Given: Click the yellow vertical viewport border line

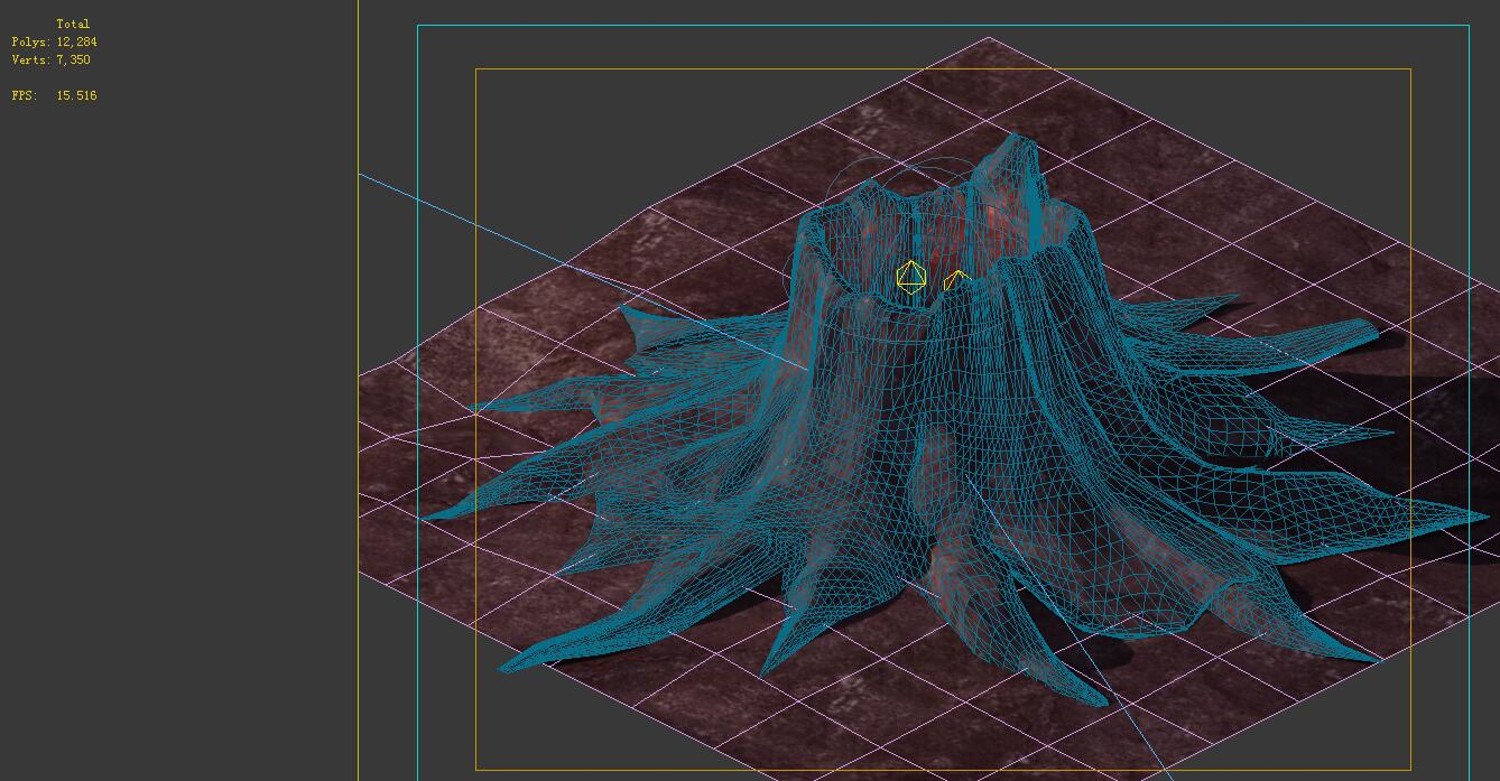Looking at the screenshot, I should [358, 390].
